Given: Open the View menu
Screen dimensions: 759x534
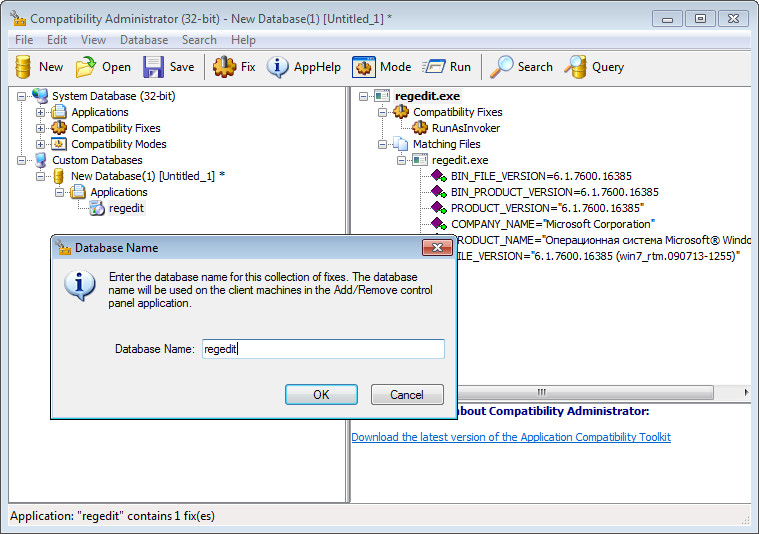Looking at the screenshot, I should [x=93, y=40].
